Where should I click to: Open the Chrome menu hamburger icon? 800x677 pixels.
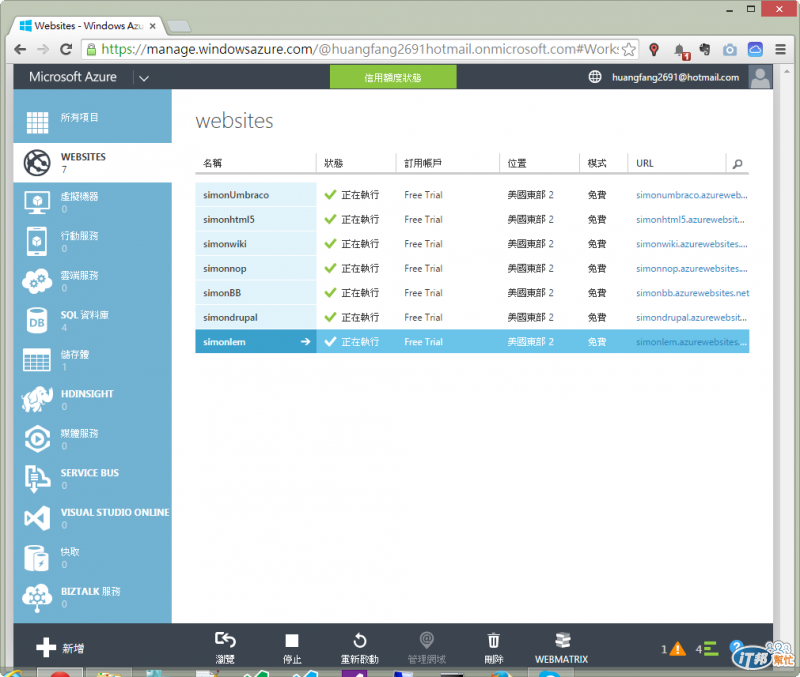click(780, 49)
